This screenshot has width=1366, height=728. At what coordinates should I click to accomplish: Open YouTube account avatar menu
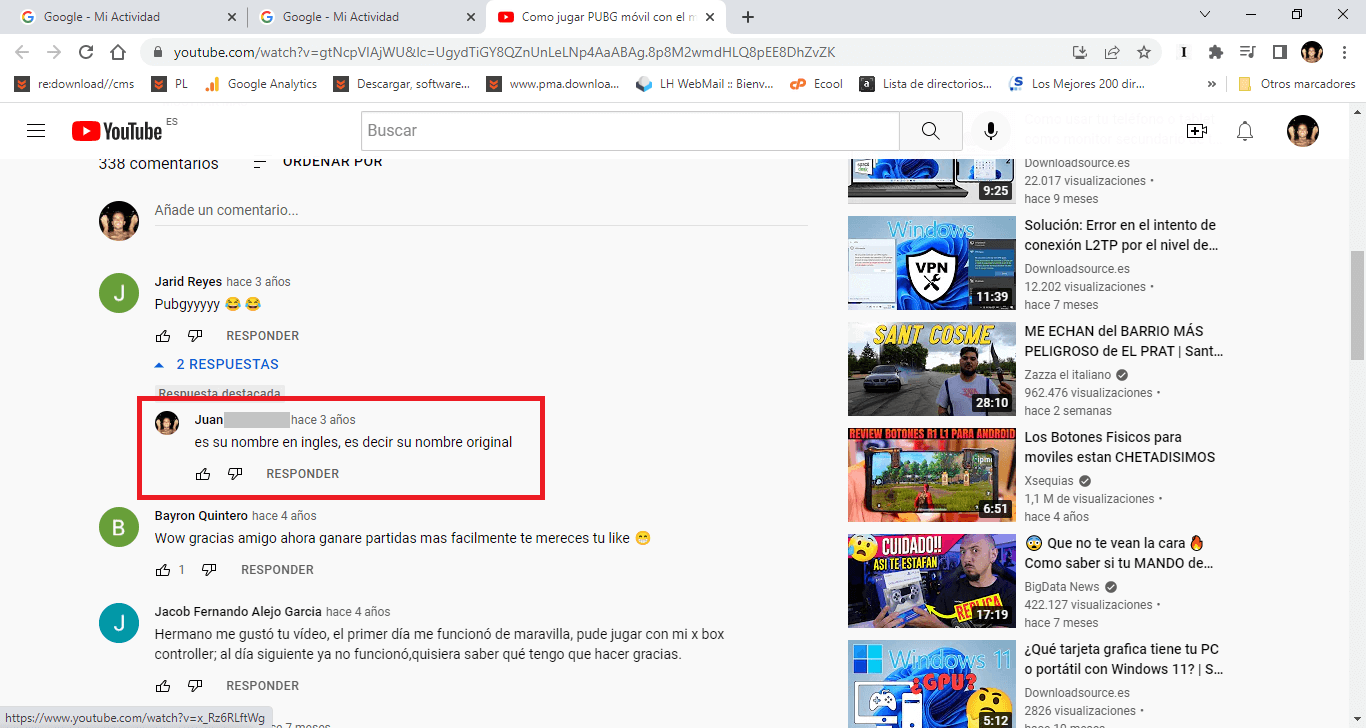1302,131
